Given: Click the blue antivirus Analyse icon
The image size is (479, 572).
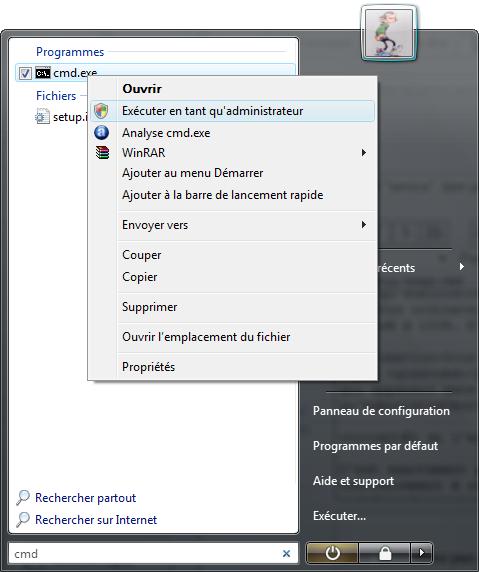Looking at the screenshot, I should pyautogui.click(x=101, y=132).
